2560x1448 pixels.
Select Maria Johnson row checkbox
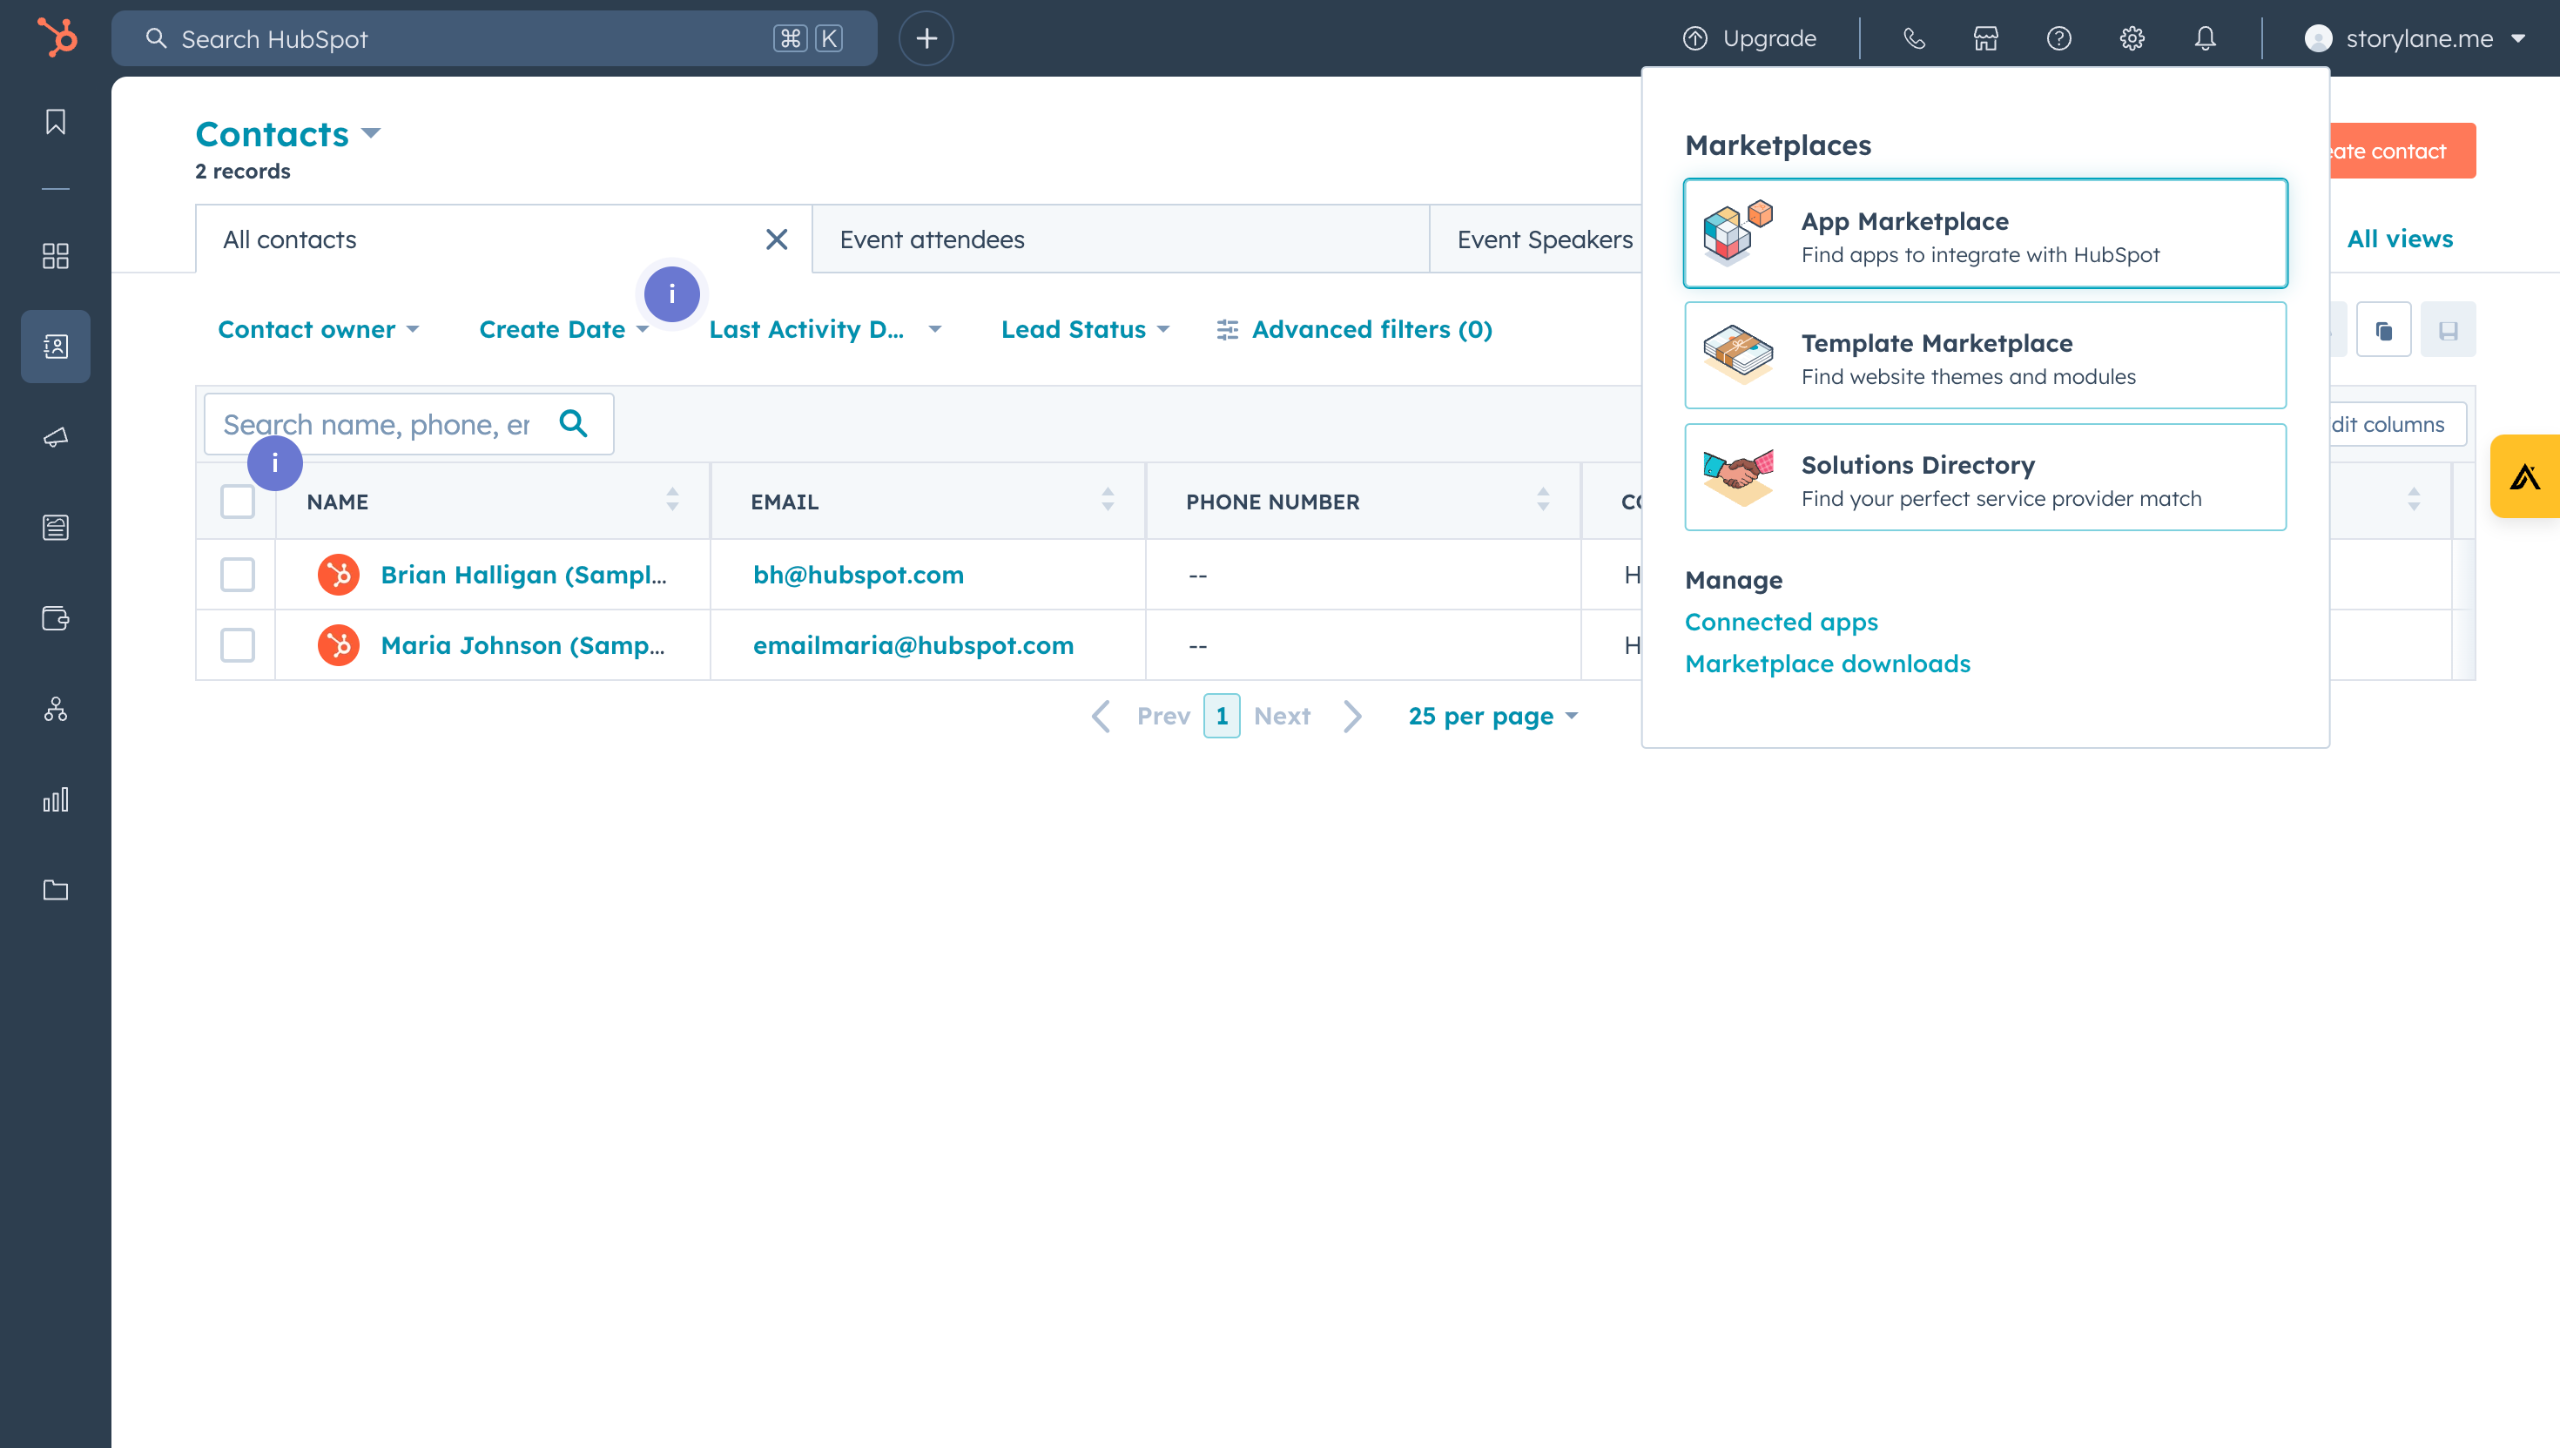237,645
